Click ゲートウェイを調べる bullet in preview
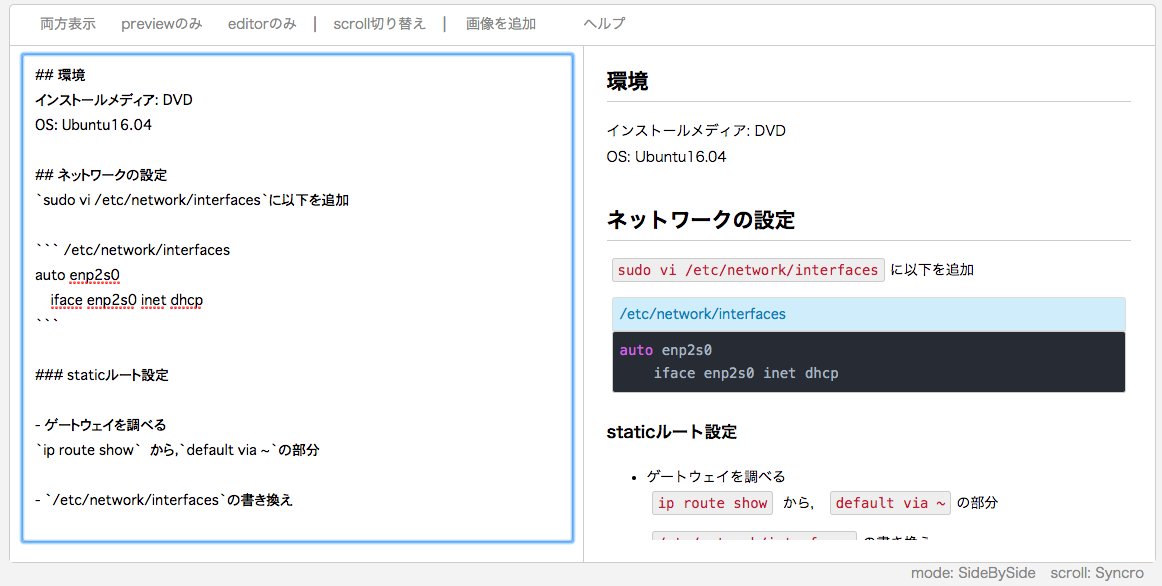The width and height of the screenshot is (1162, 586). 716,476
